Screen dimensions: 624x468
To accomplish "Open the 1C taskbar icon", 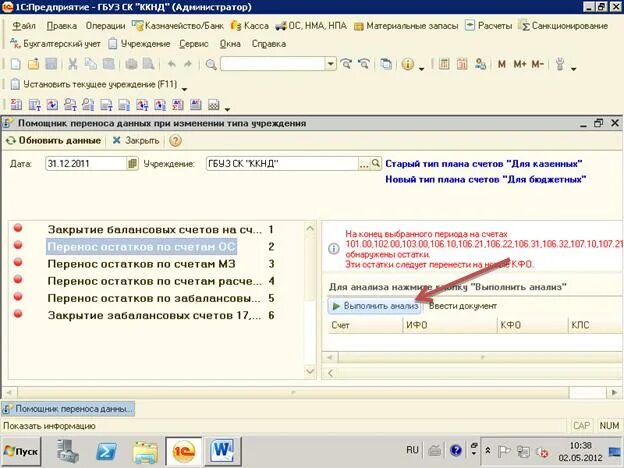I will pos(183,452).
